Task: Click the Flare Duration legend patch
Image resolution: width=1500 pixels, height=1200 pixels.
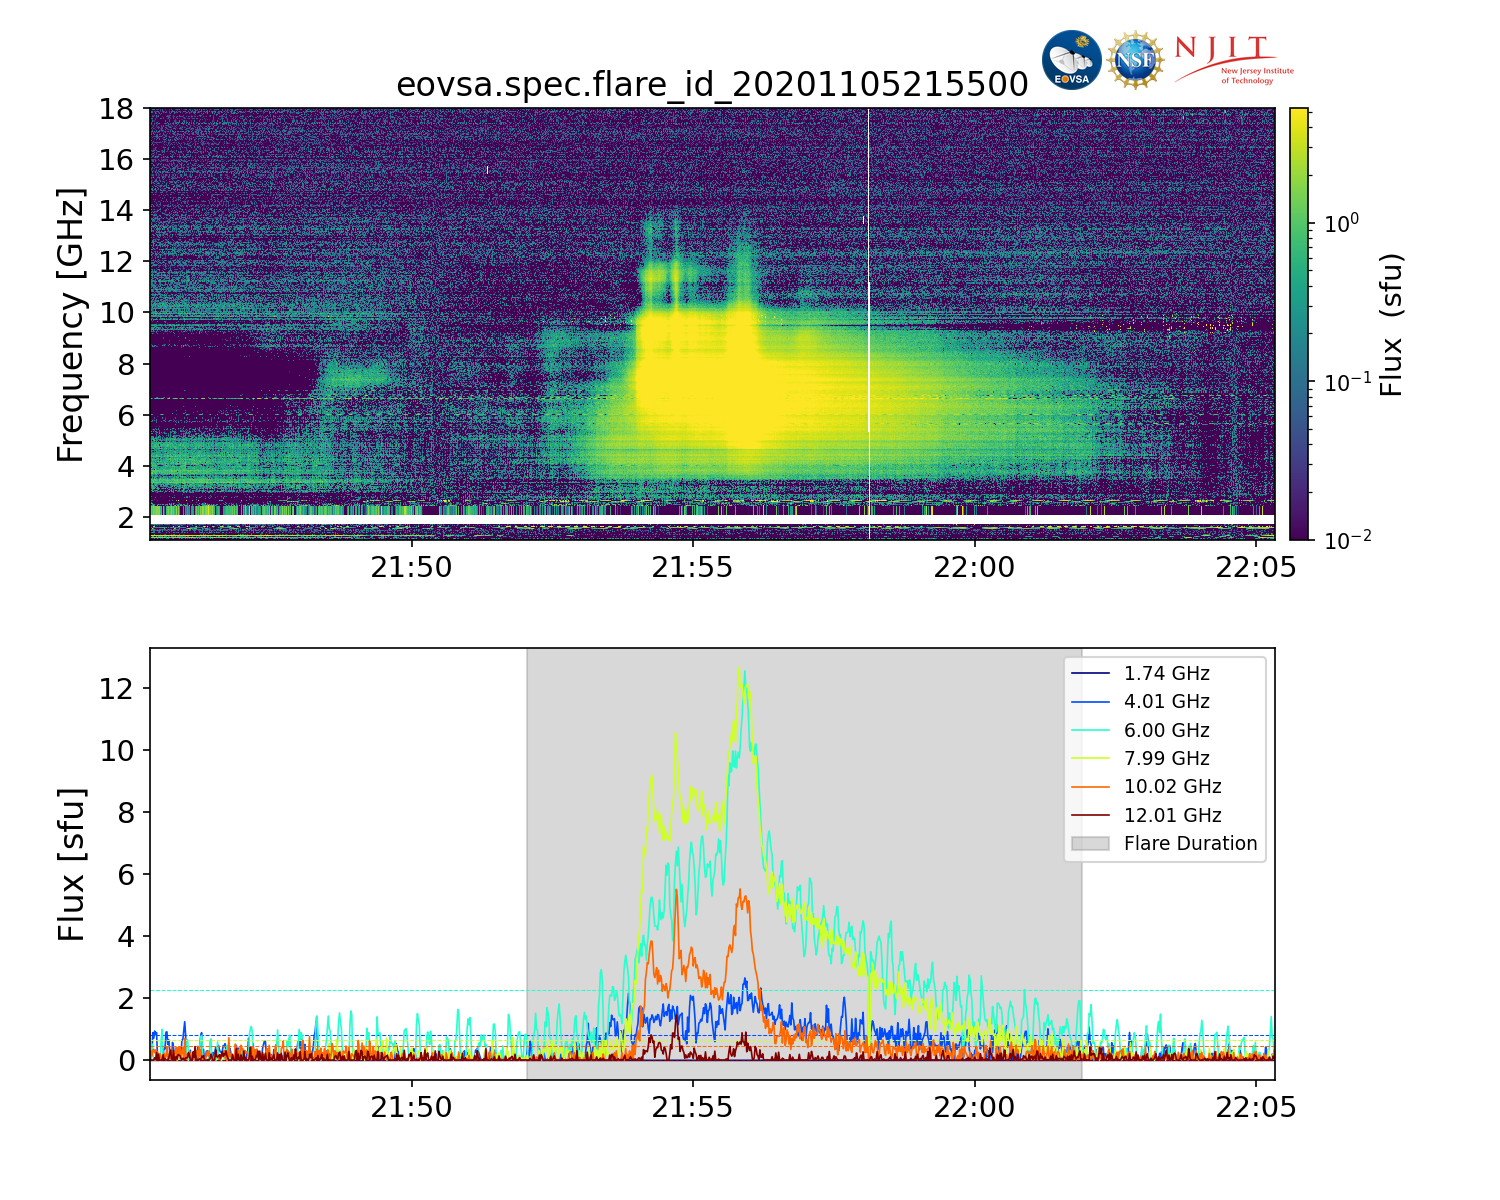Action: (1090, 844)
